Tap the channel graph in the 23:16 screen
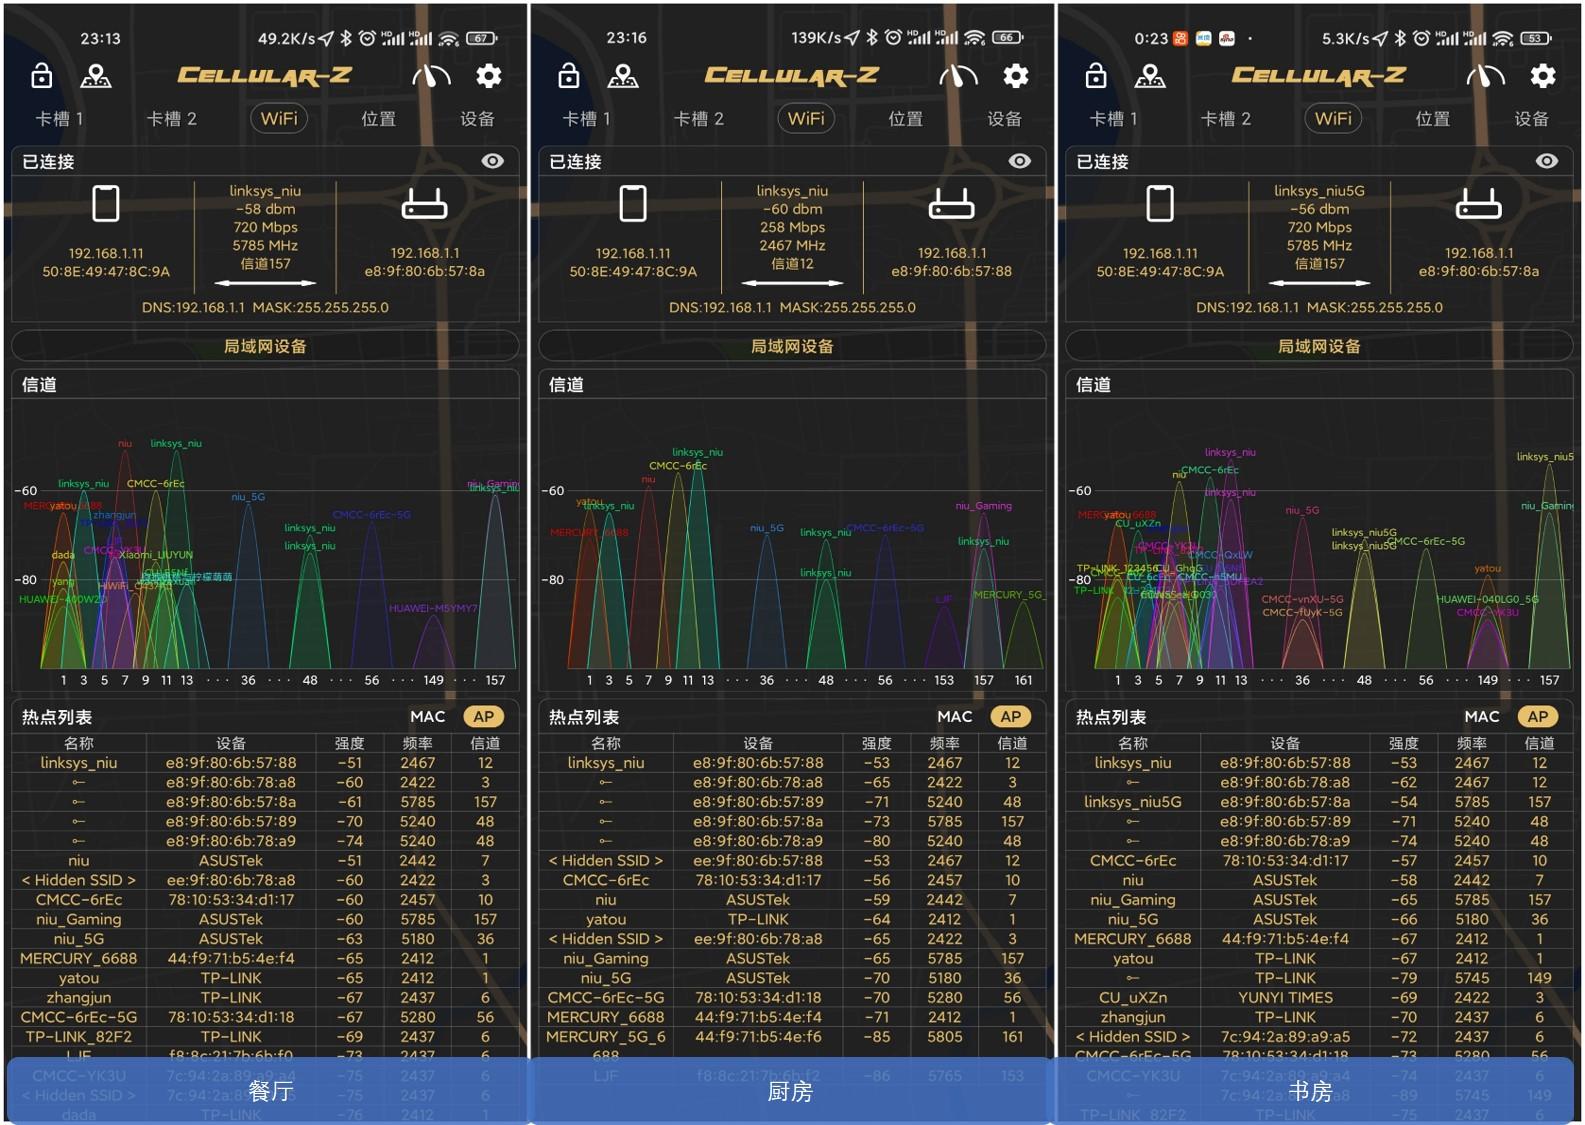 pos(792,545)
